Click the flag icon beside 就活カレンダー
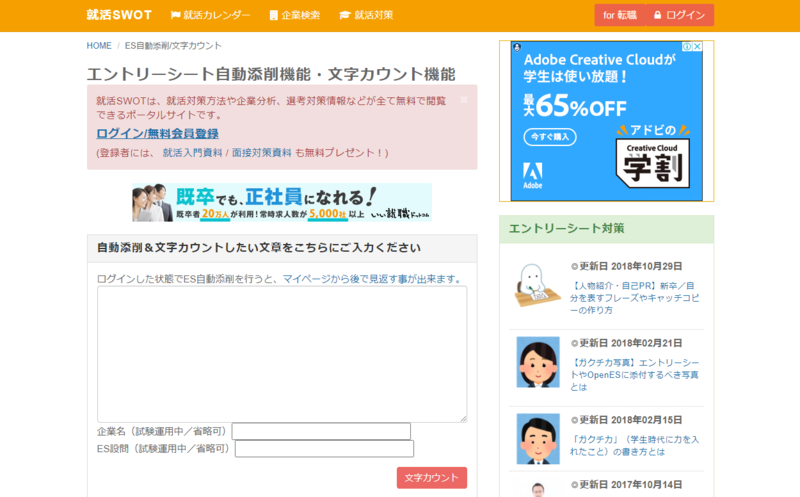 coord(176,15)
